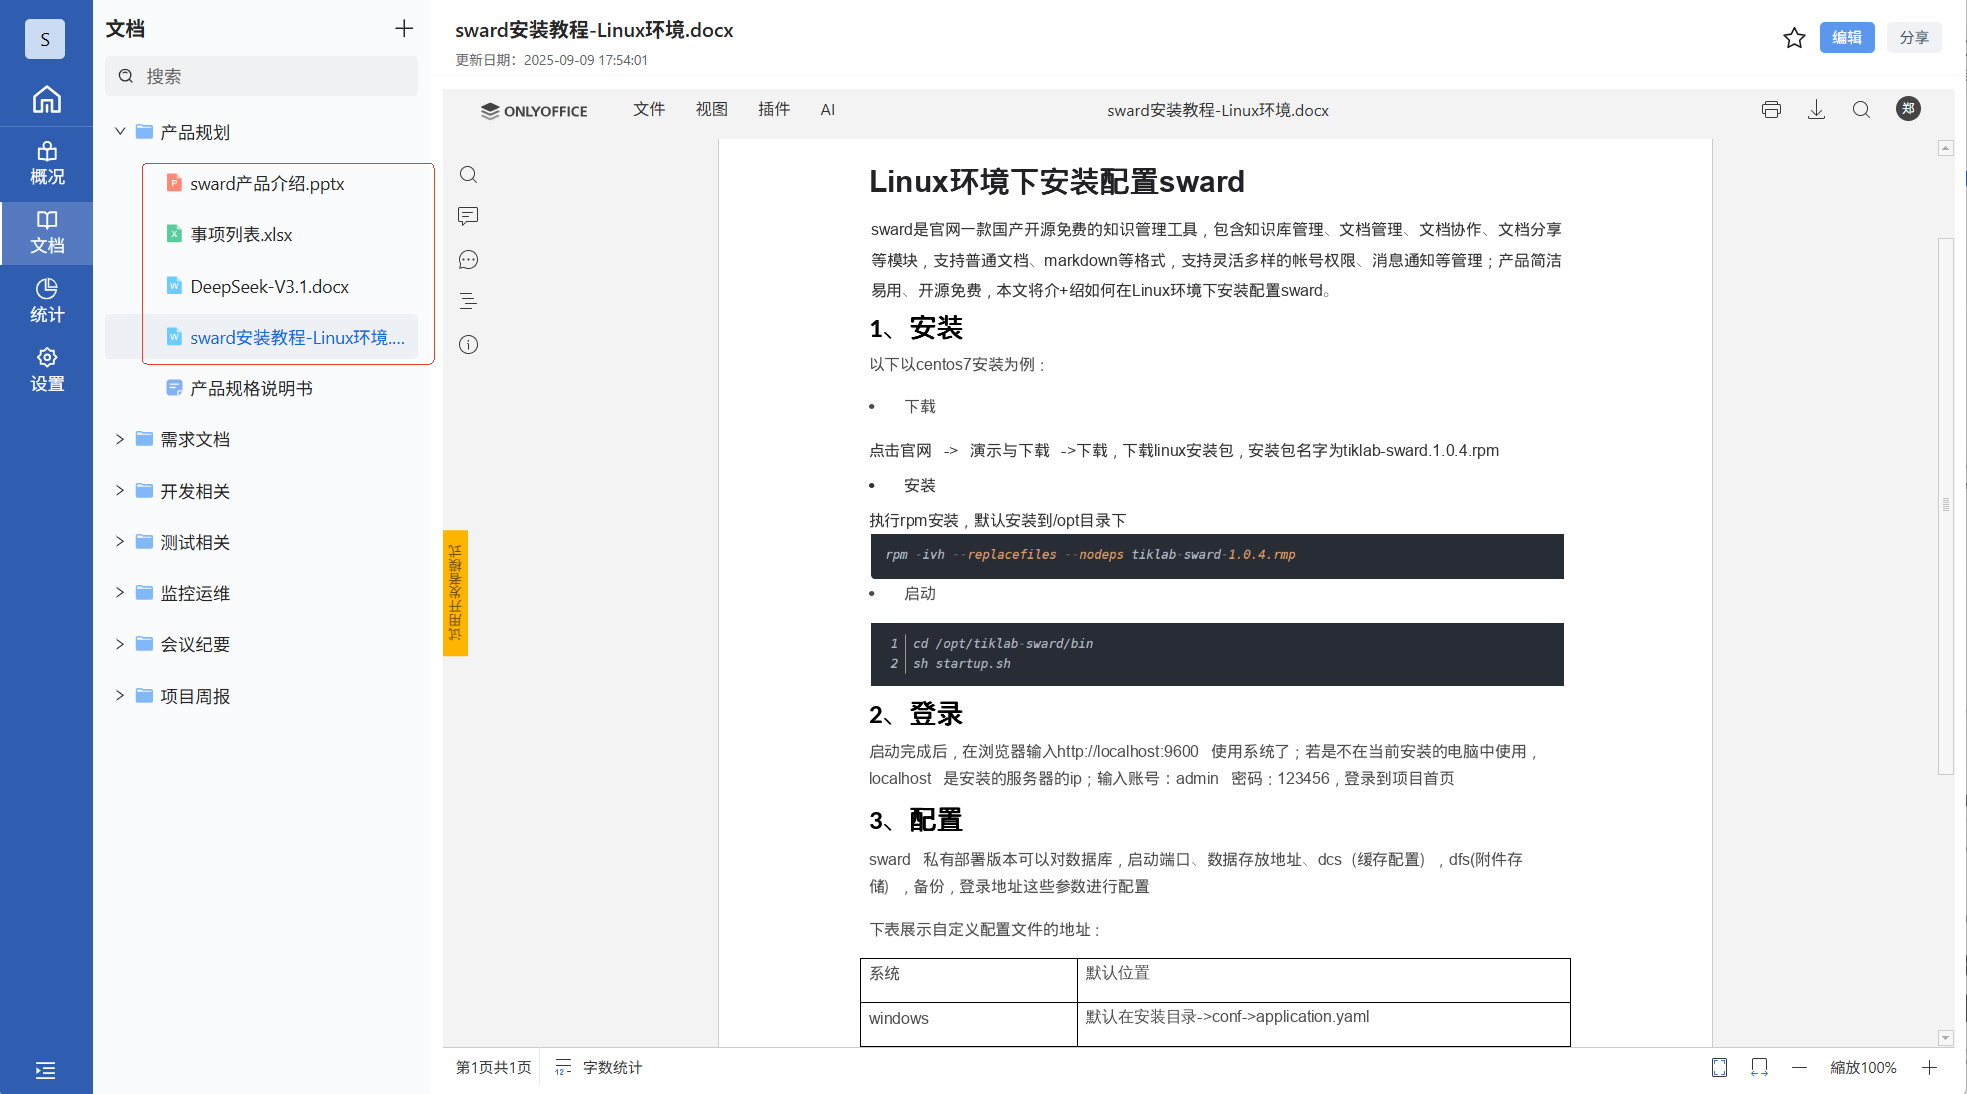Collapse the 产品规划 folder
The height and width of the screenshot is (1094, 1967).
[120, 132]
